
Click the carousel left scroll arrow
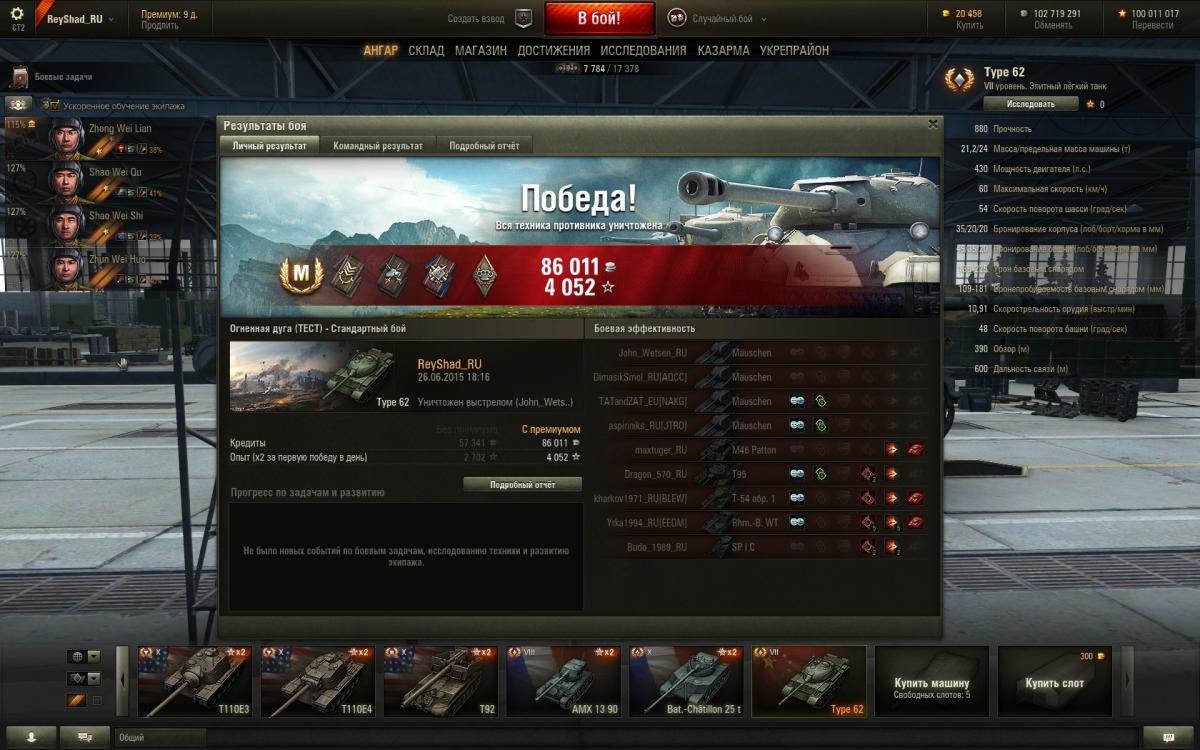123,681
